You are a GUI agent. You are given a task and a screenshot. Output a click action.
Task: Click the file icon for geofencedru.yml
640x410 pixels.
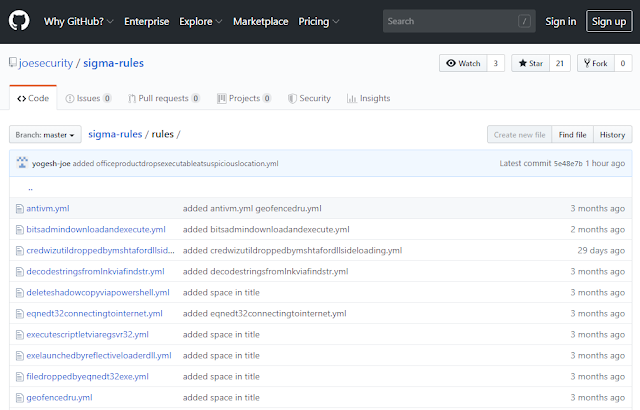point(20,398)
